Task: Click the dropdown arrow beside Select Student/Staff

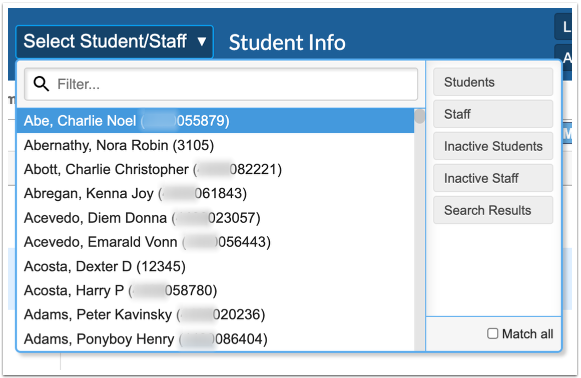Action: (x=202, y=41)
